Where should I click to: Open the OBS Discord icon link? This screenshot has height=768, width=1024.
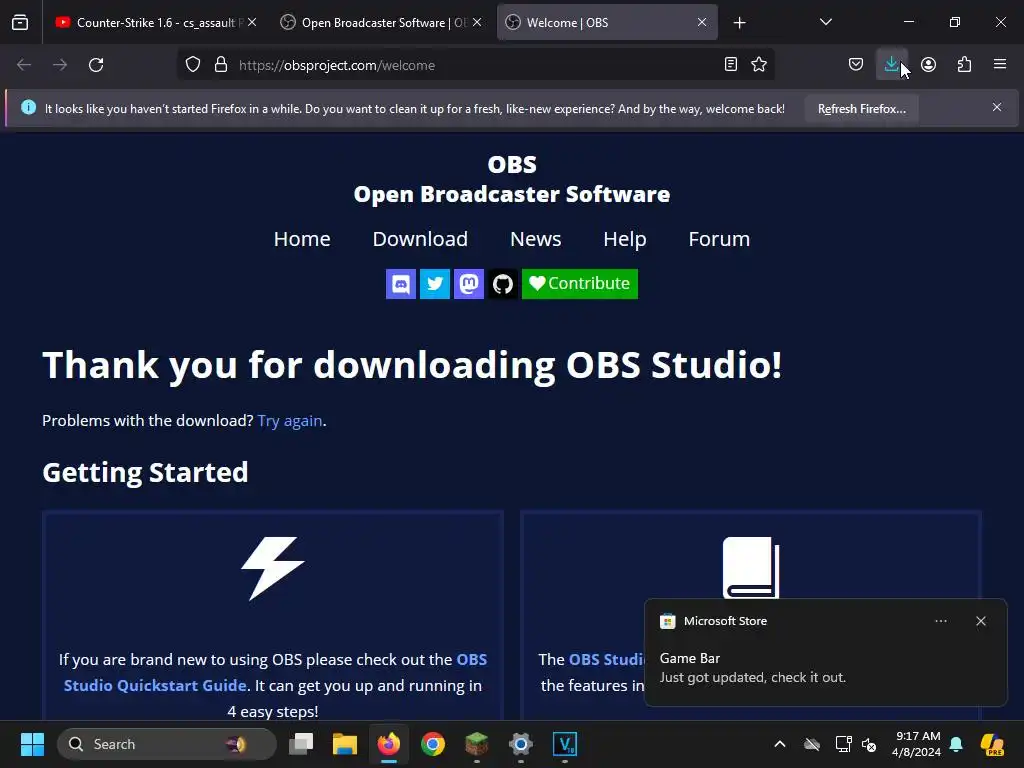coord(400,284)
